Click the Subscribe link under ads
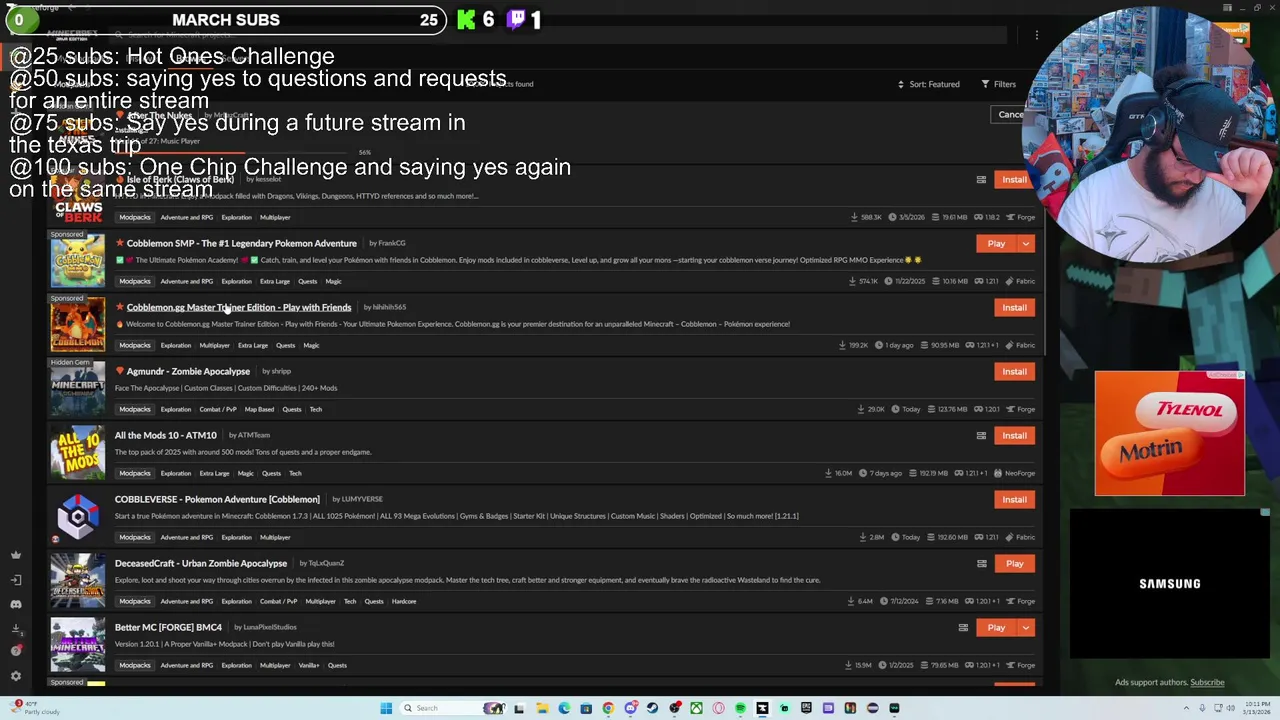This screenshot has height=720, width=1280. coord(1207,683)
